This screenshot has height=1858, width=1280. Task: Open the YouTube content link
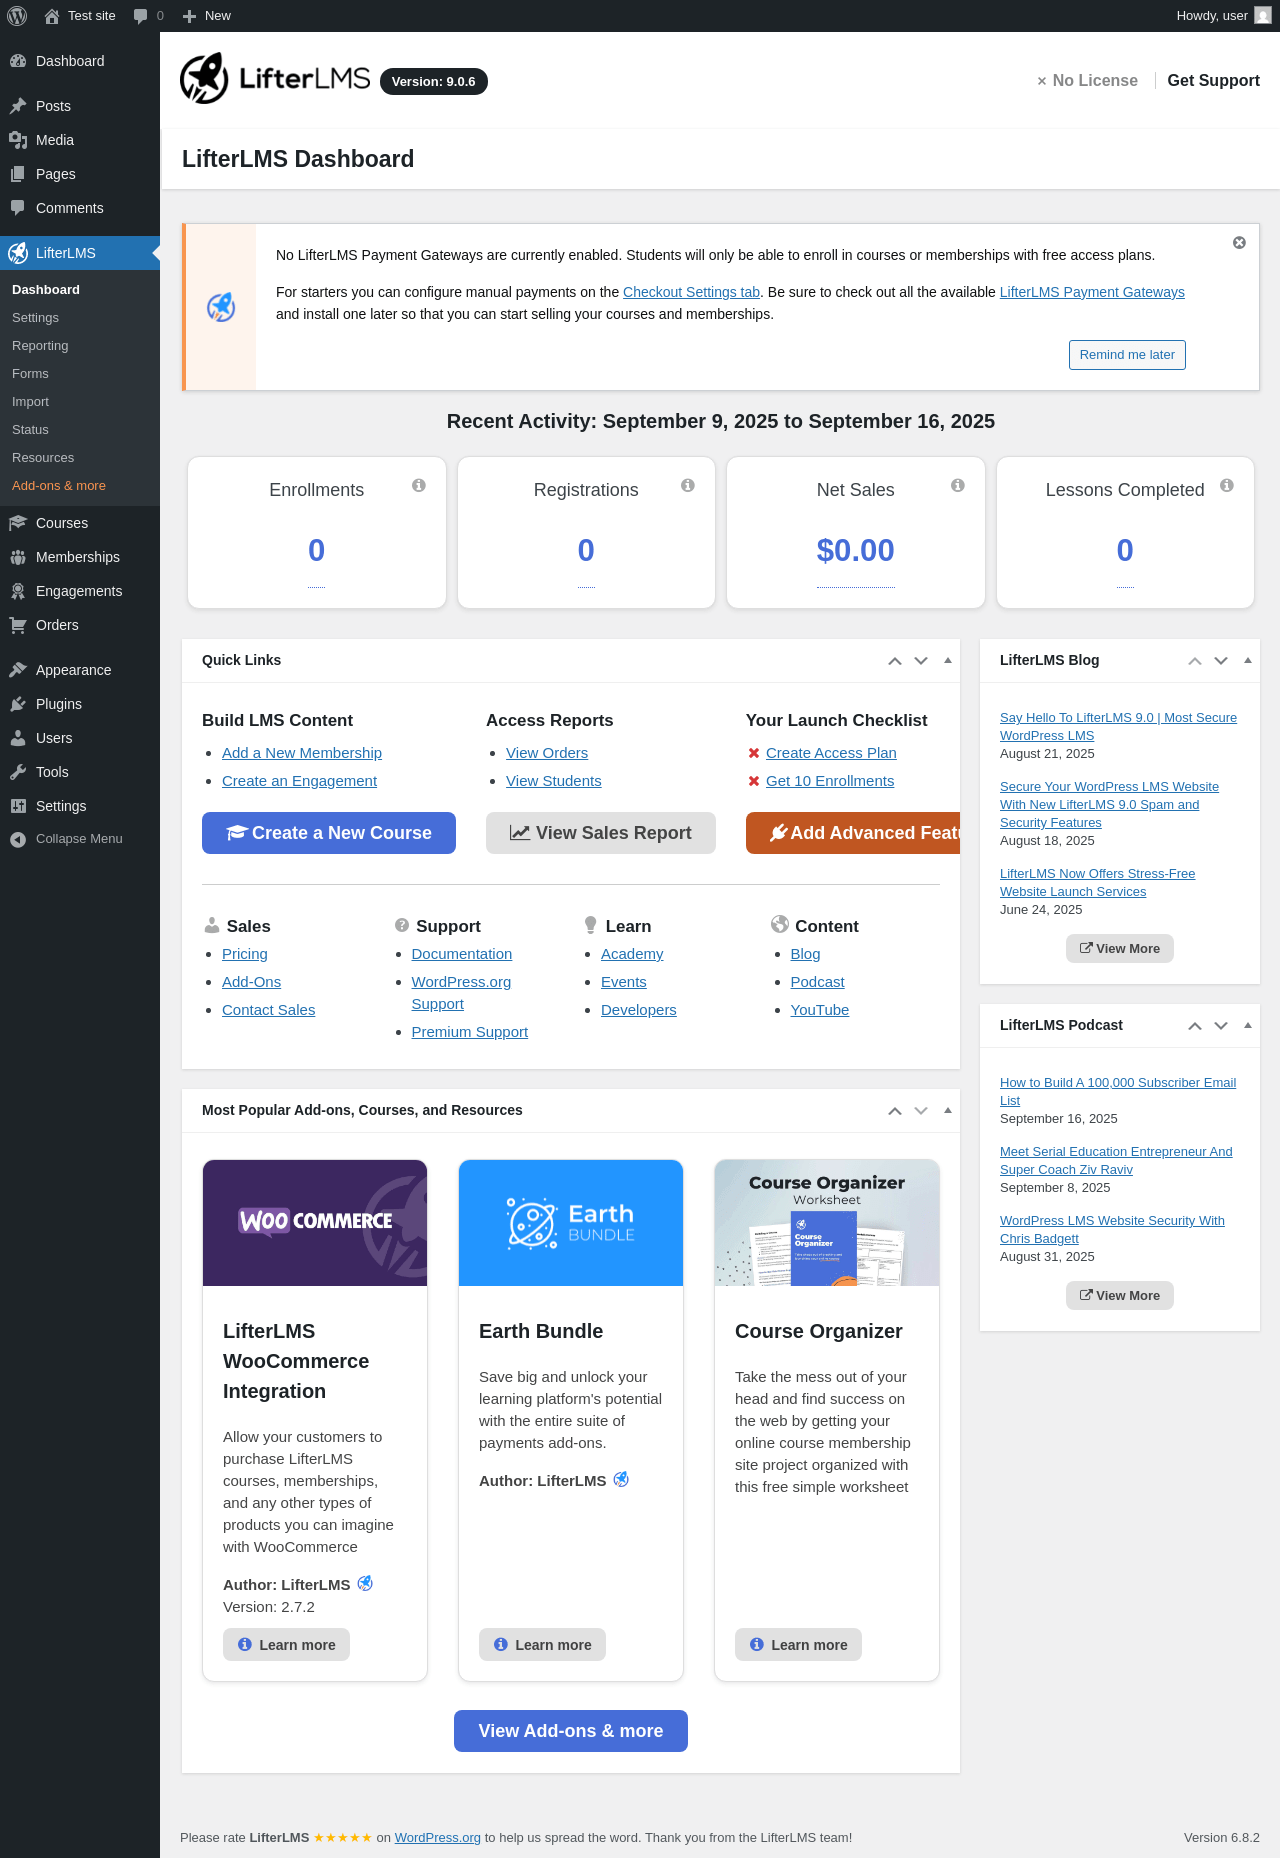point(820,1010)
